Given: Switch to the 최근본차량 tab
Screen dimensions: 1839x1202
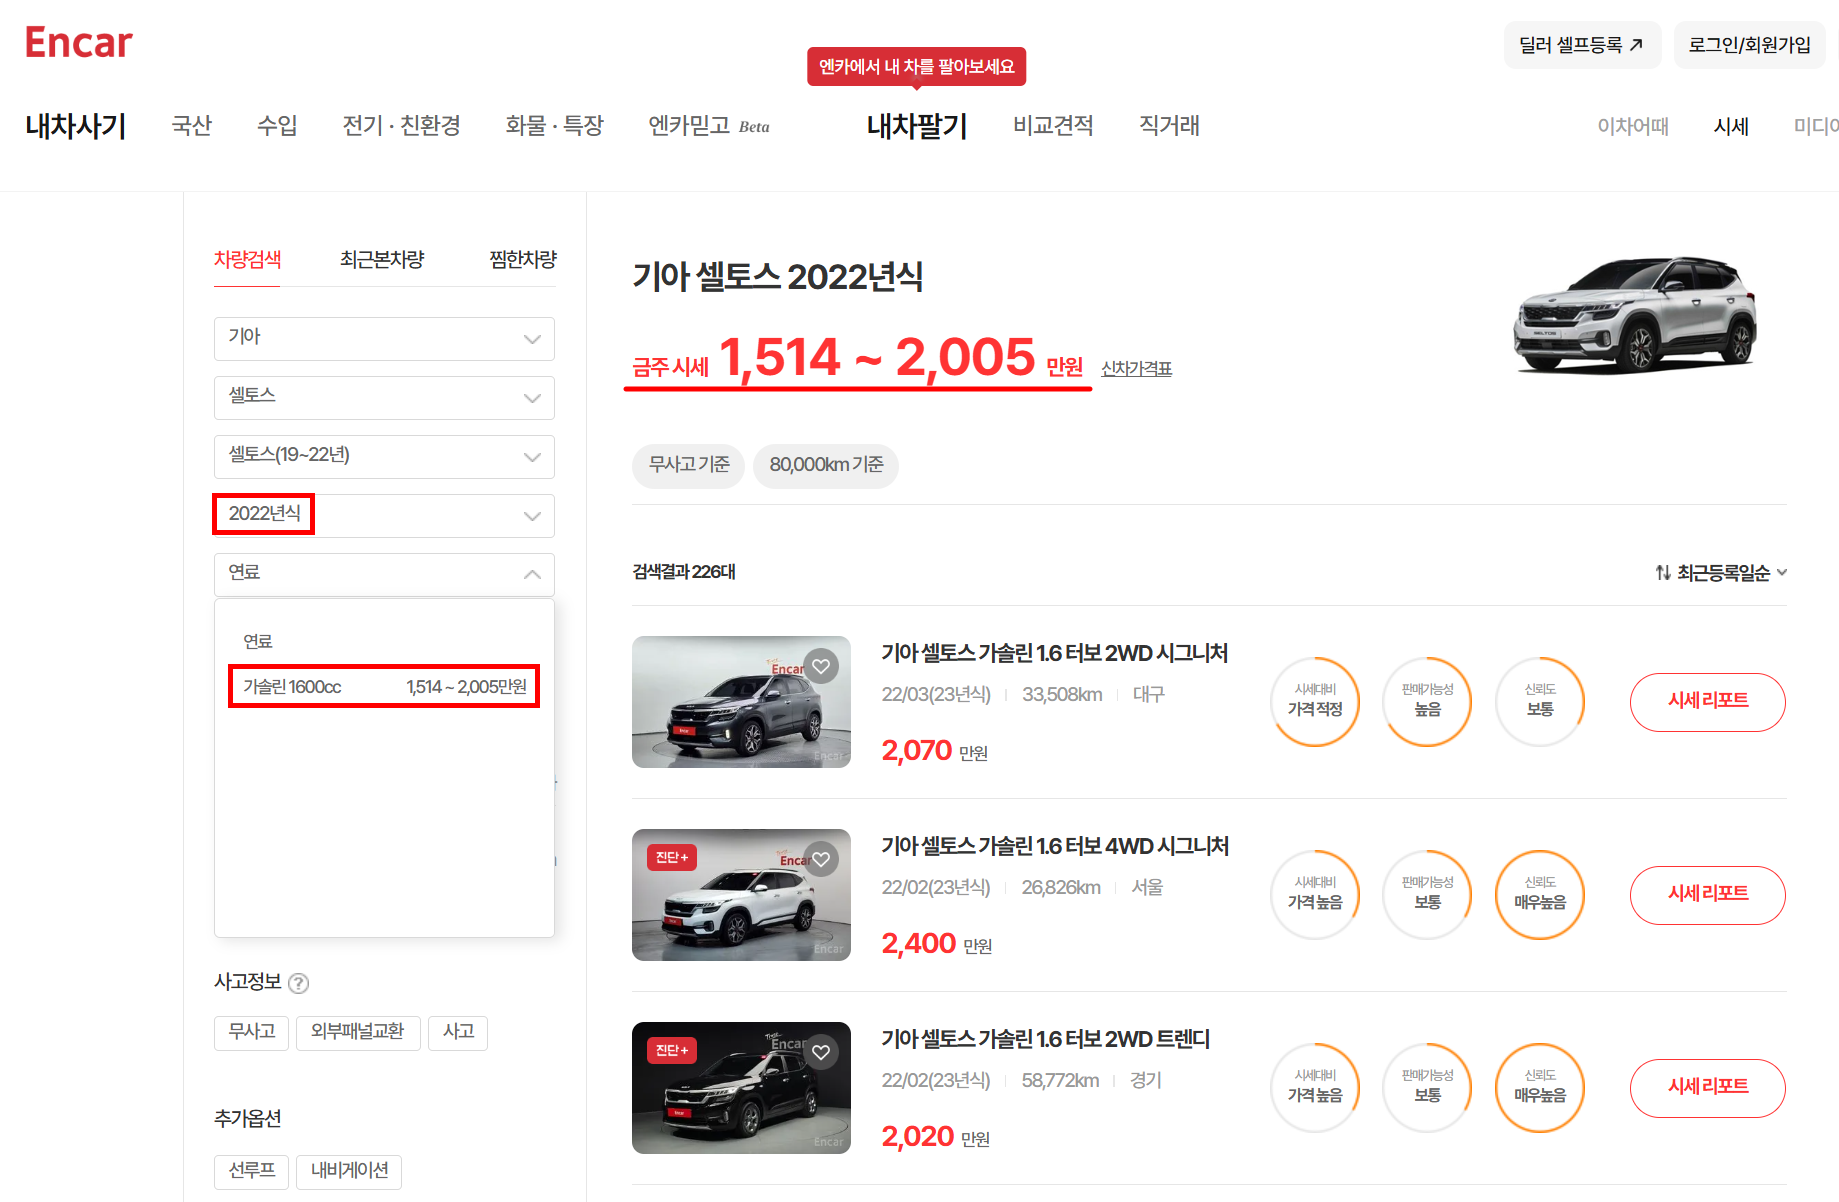Looking at the screenshot, I should [x=382, y=260].
